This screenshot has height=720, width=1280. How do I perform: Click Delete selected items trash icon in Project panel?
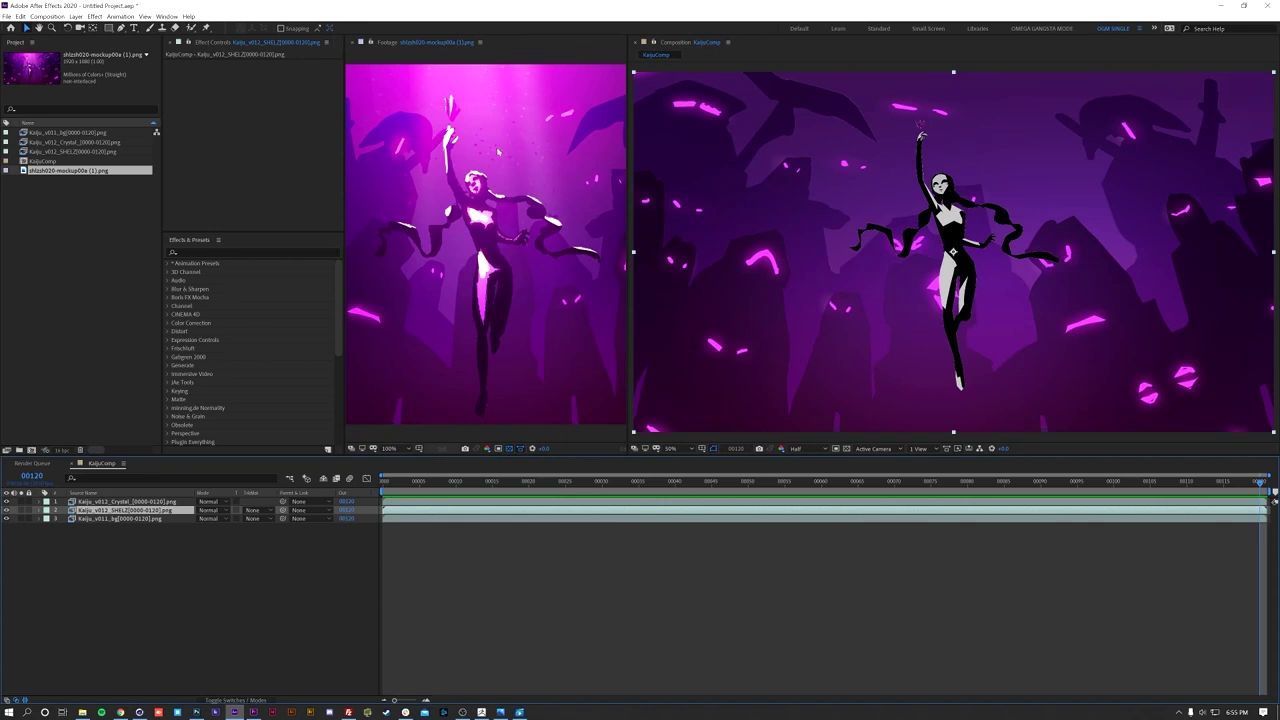[x=80, y=450]
